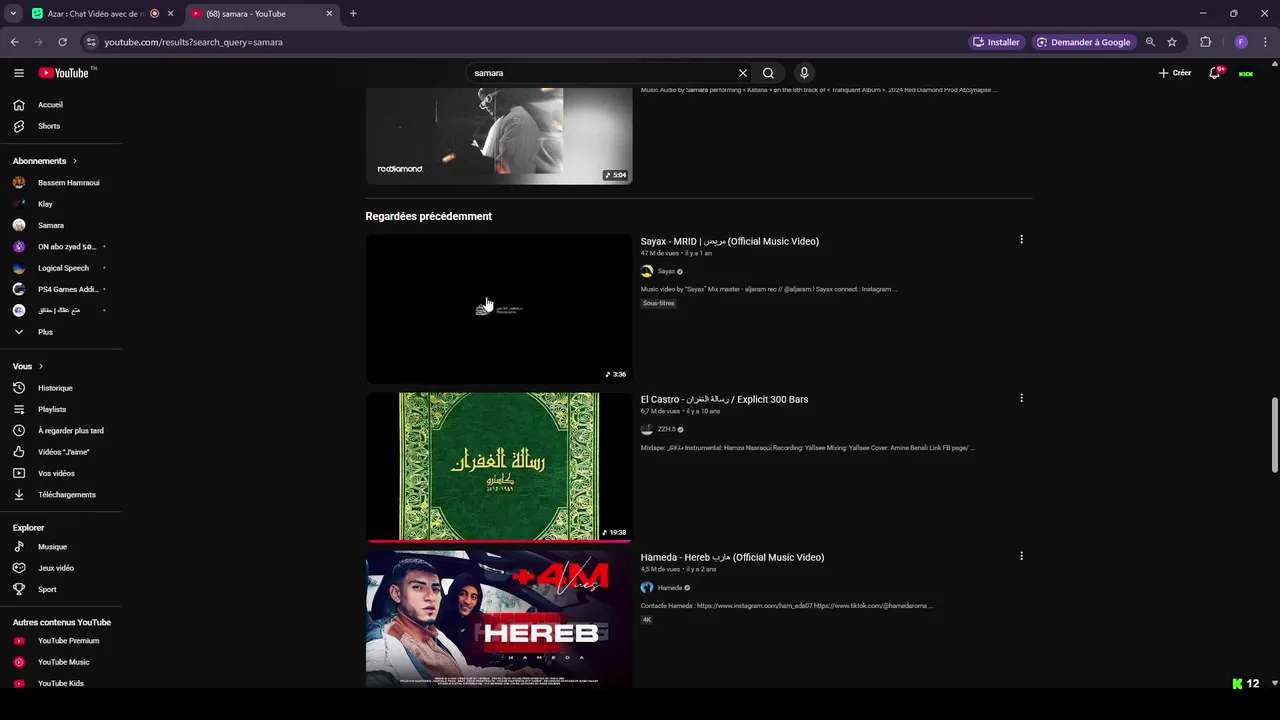Start voice search with microphone icon

coord(804,73)
